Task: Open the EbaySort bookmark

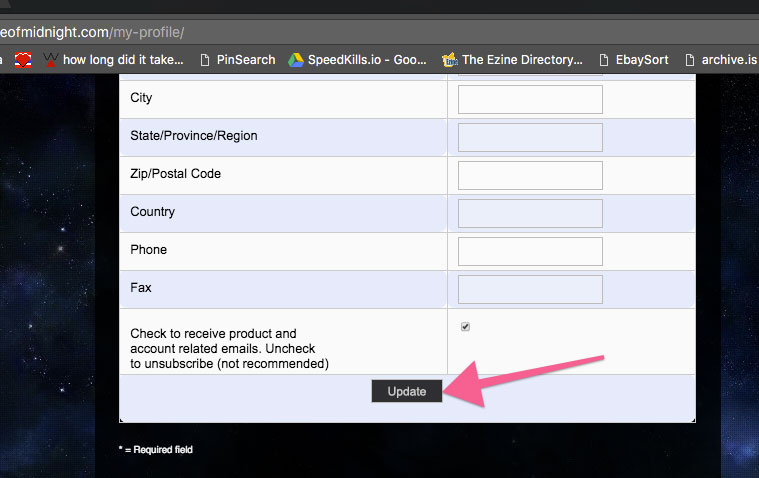Action: pyautogui.click(x=642, y=60)
